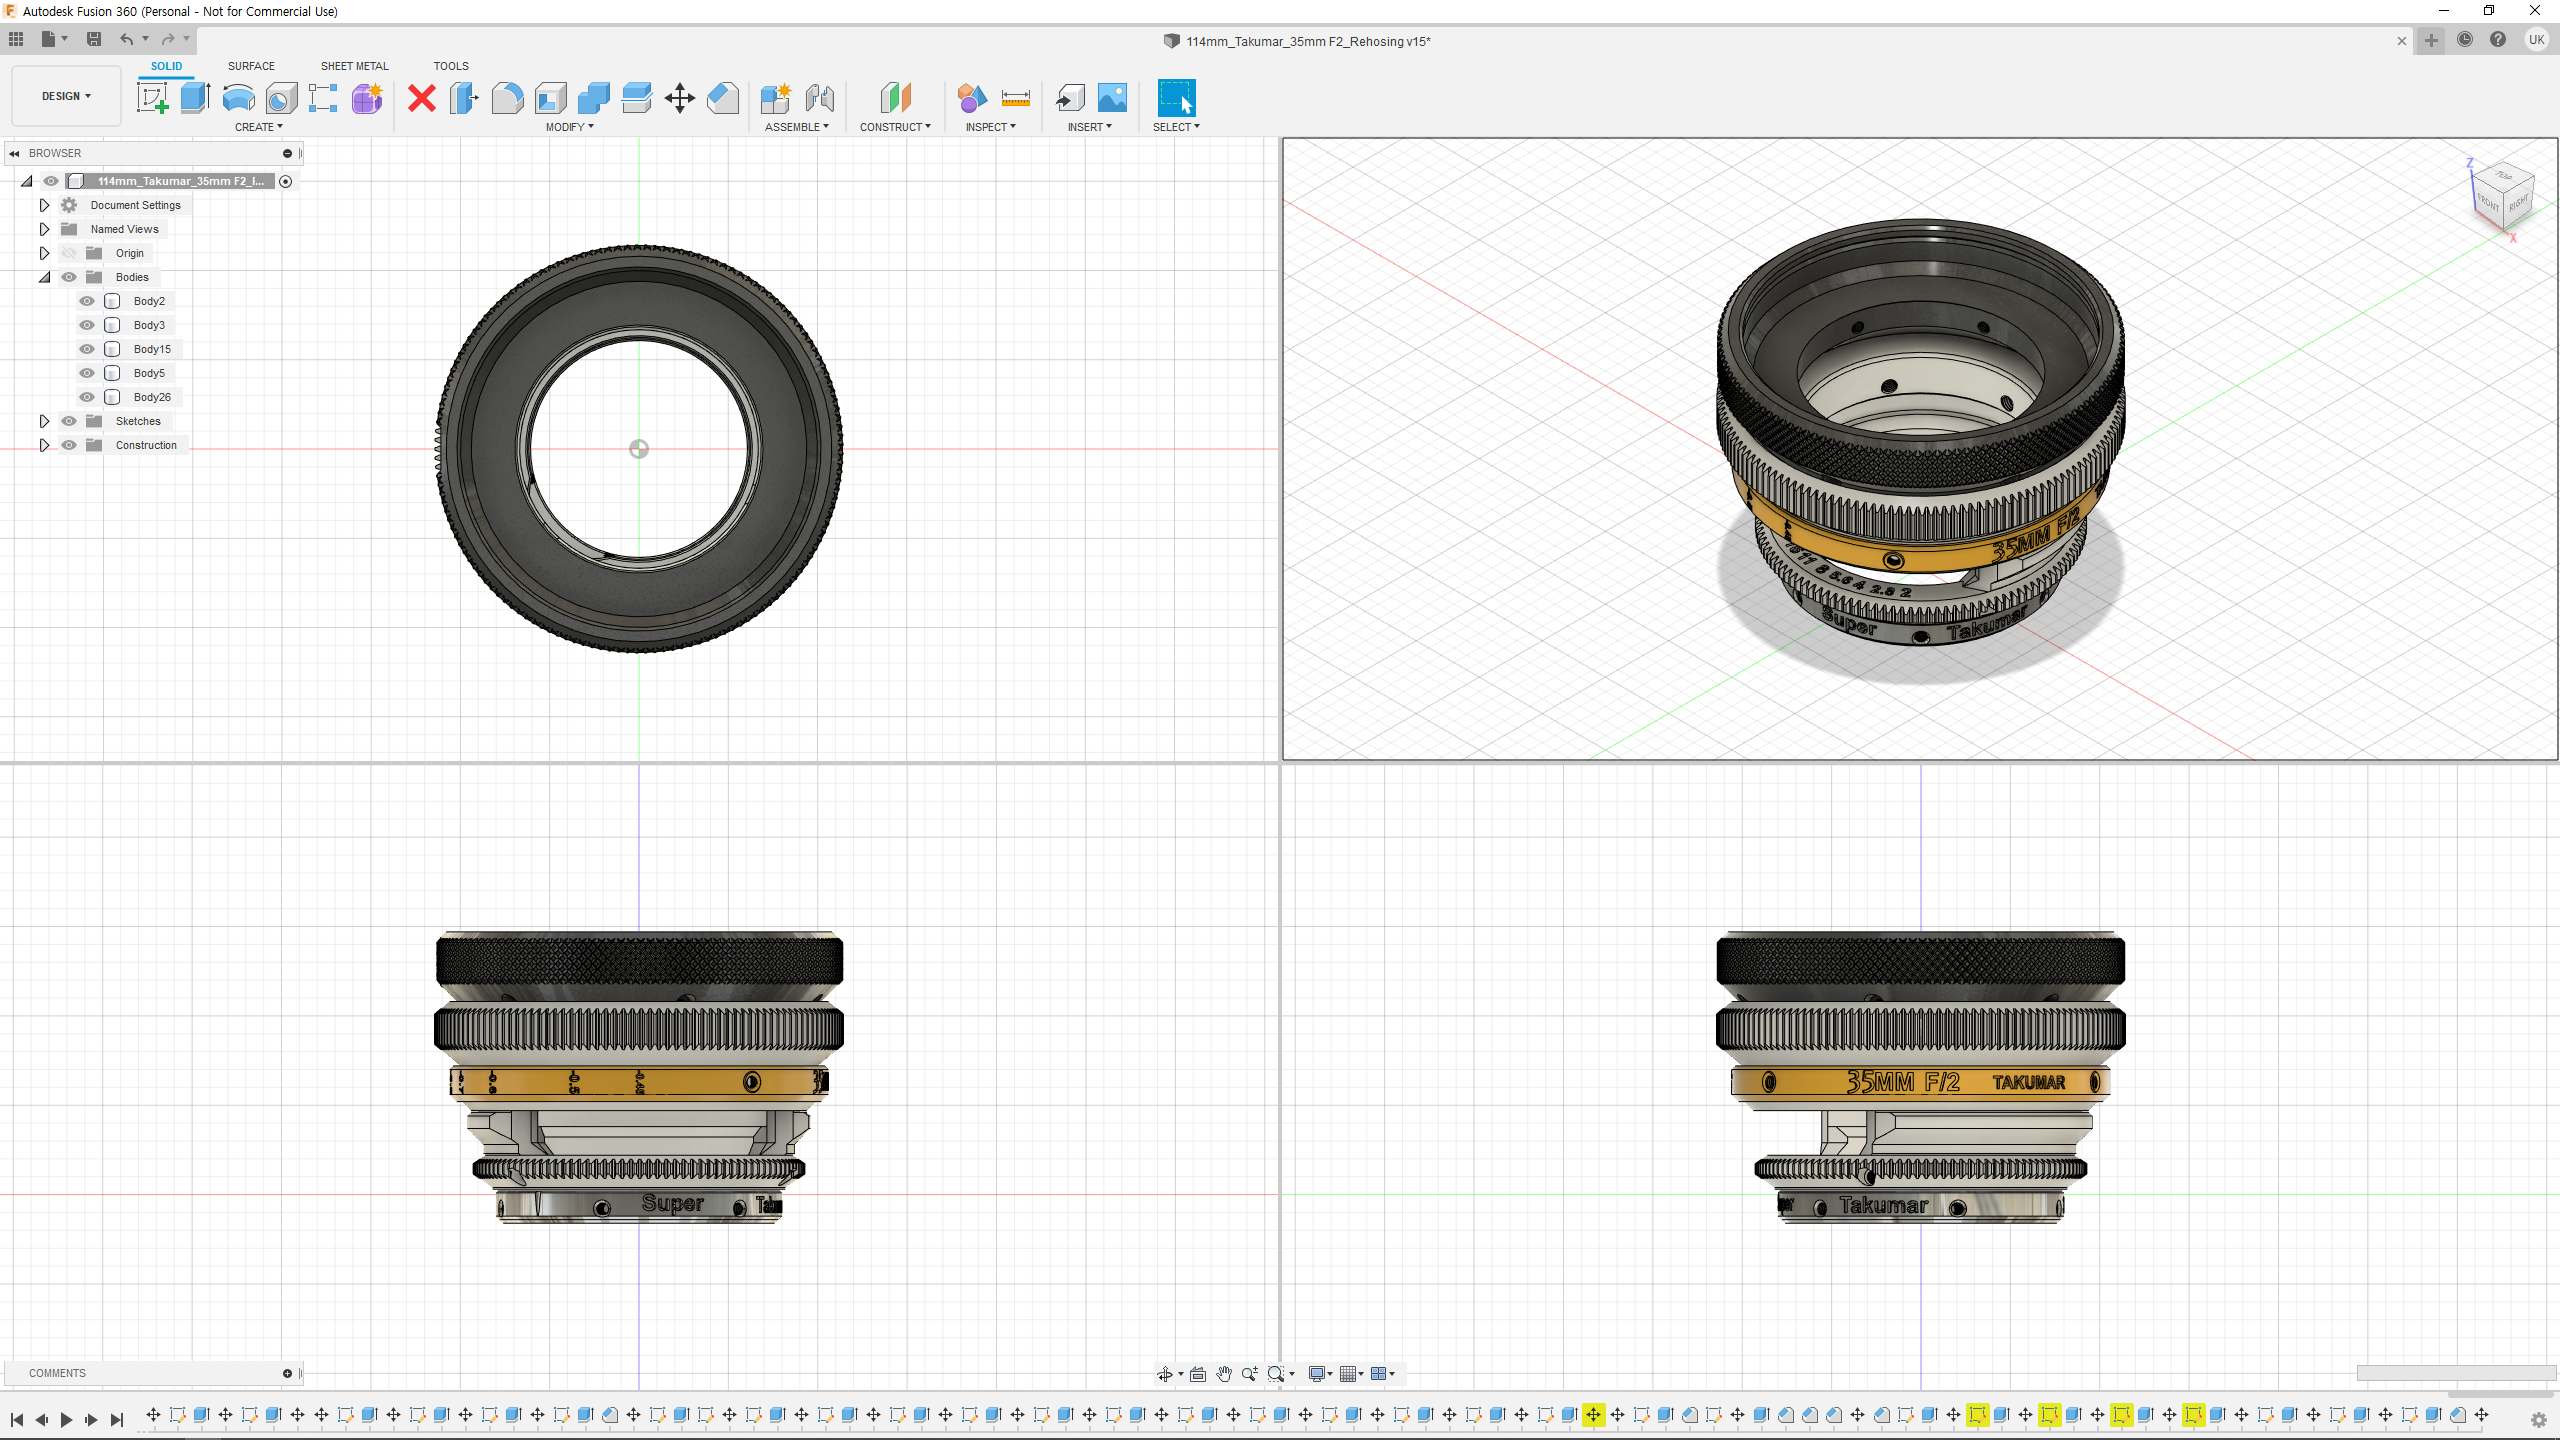Select the Move/Copy arrows tool
The width and height of the screenshot is (2560, 1440).
pyautogui.click(x=679, y=98)
